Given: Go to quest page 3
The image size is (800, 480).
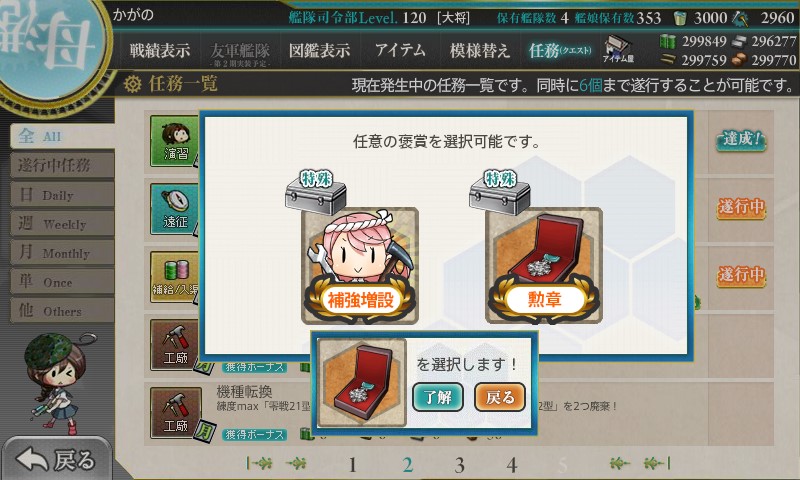Looking at the screenshot, I should [459, 465].
